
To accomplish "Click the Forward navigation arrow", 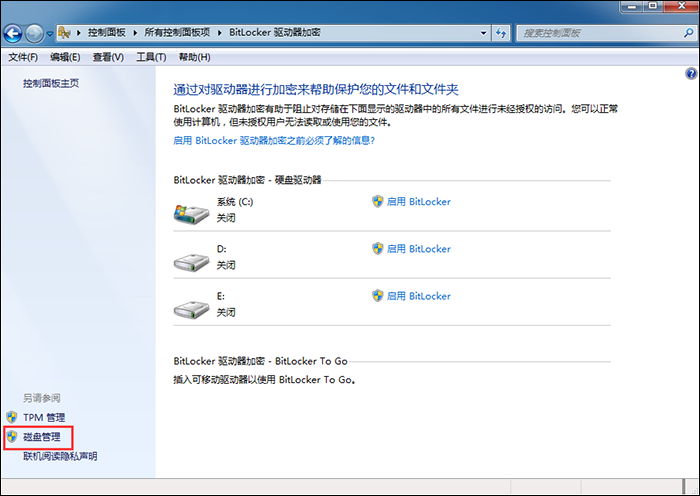I will point(34,33).
